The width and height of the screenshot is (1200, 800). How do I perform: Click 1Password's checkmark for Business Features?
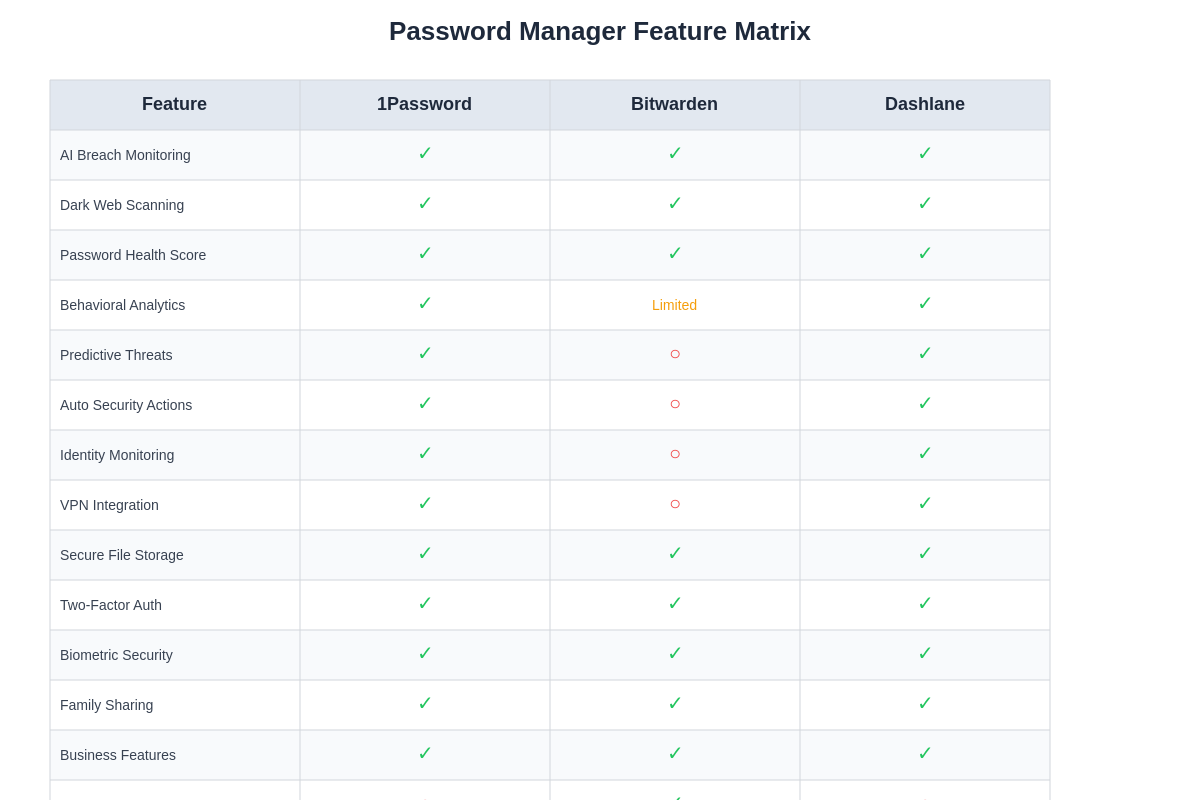point(425,754)
